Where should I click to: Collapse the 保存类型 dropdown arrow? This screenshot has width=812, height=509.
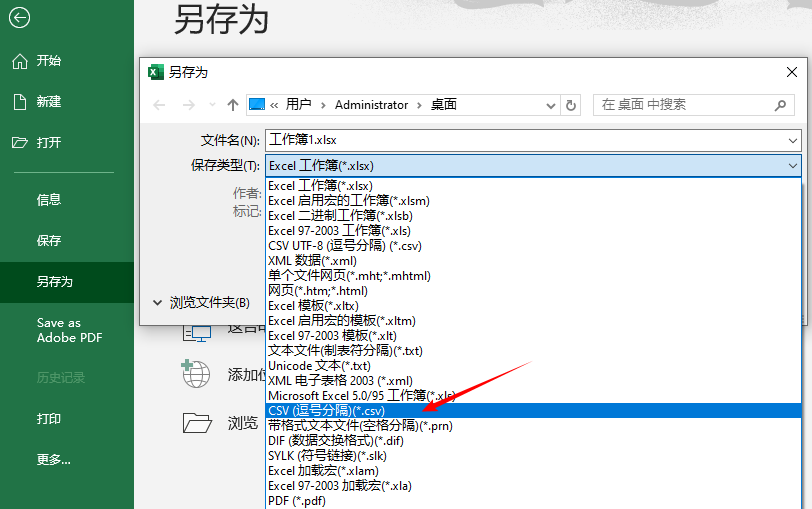tap(792, 166)
